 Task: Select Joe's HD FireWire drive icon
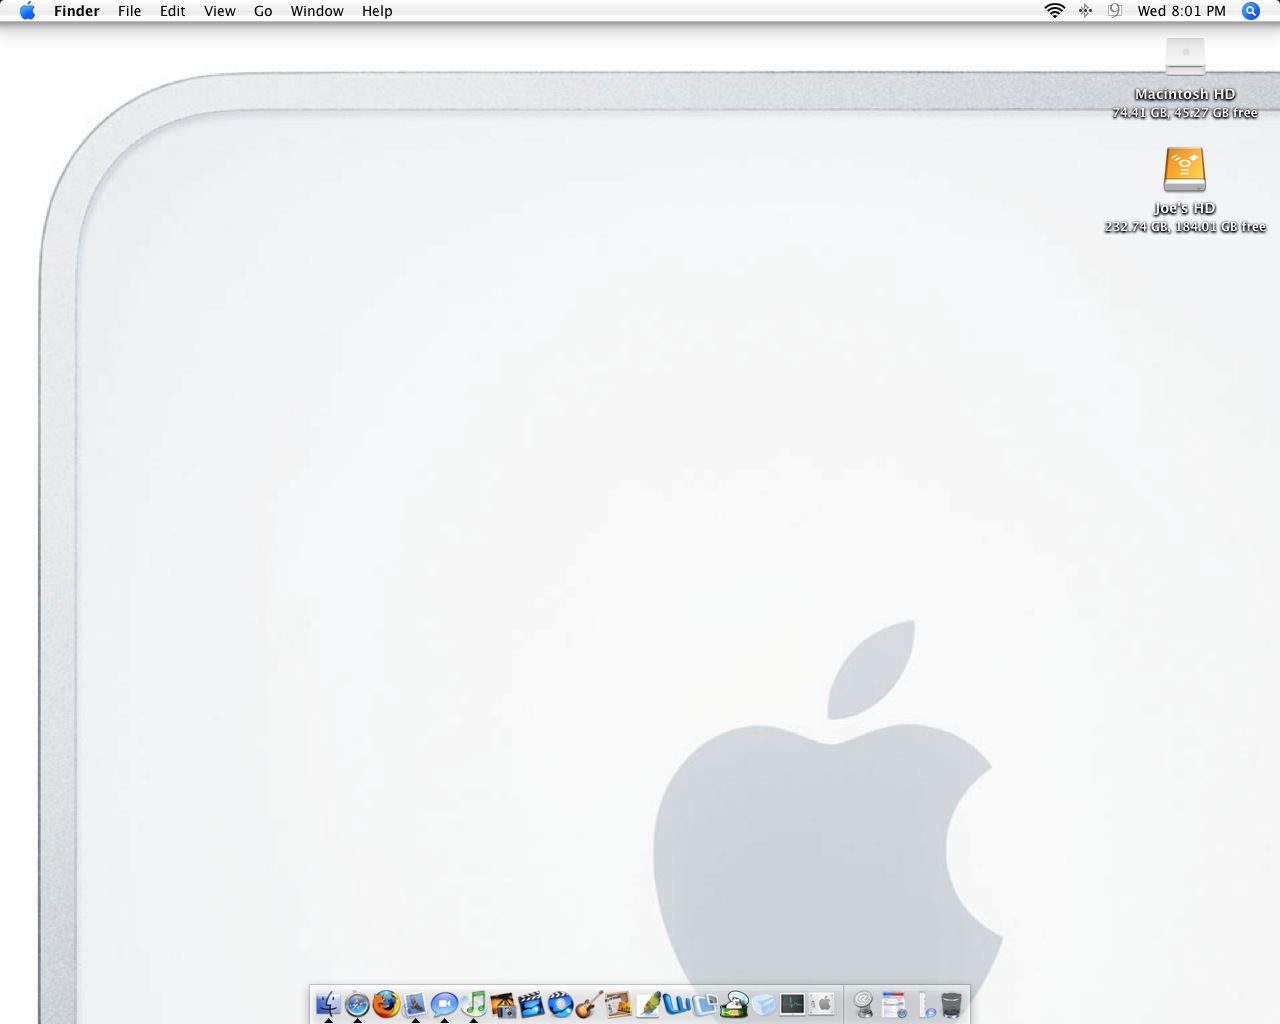click(1185, 170)
